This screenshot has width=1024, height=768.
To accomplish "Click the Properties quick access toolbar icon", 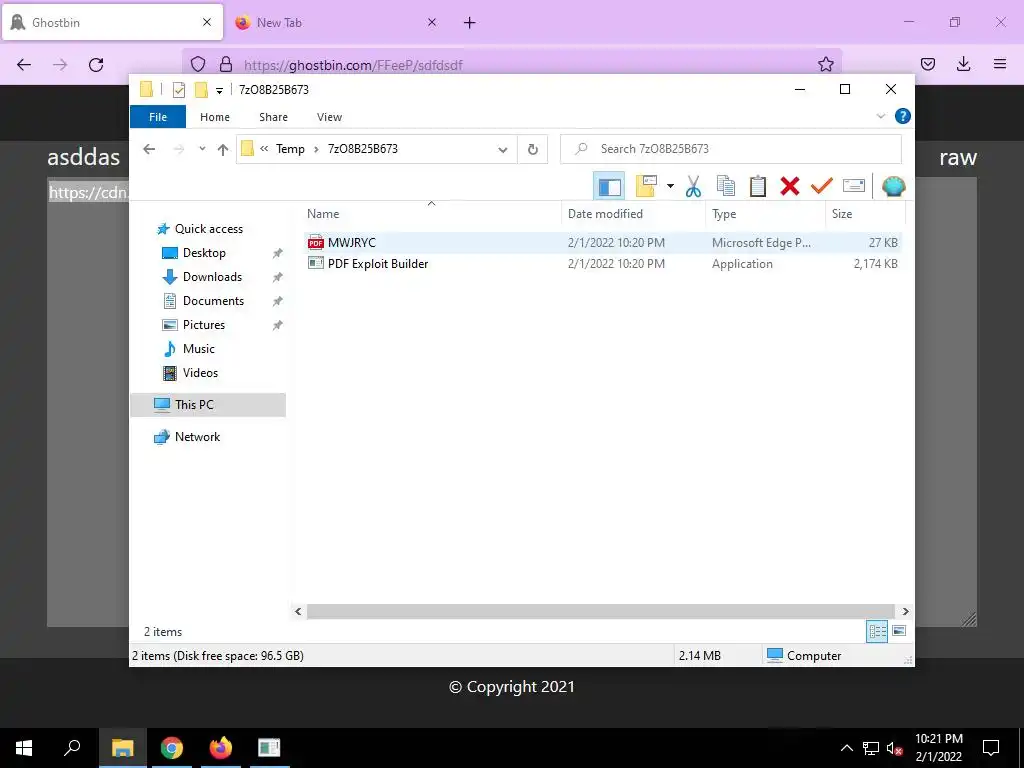I will 178,90.
